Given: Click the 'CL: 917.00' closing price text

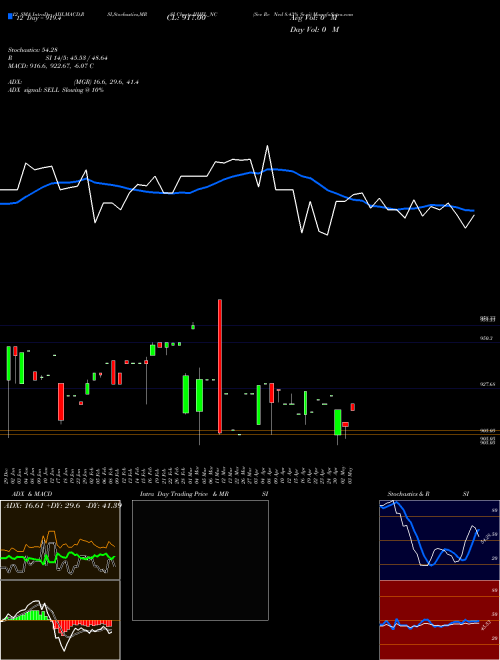Looking at the screenshot, I should 186,18.
